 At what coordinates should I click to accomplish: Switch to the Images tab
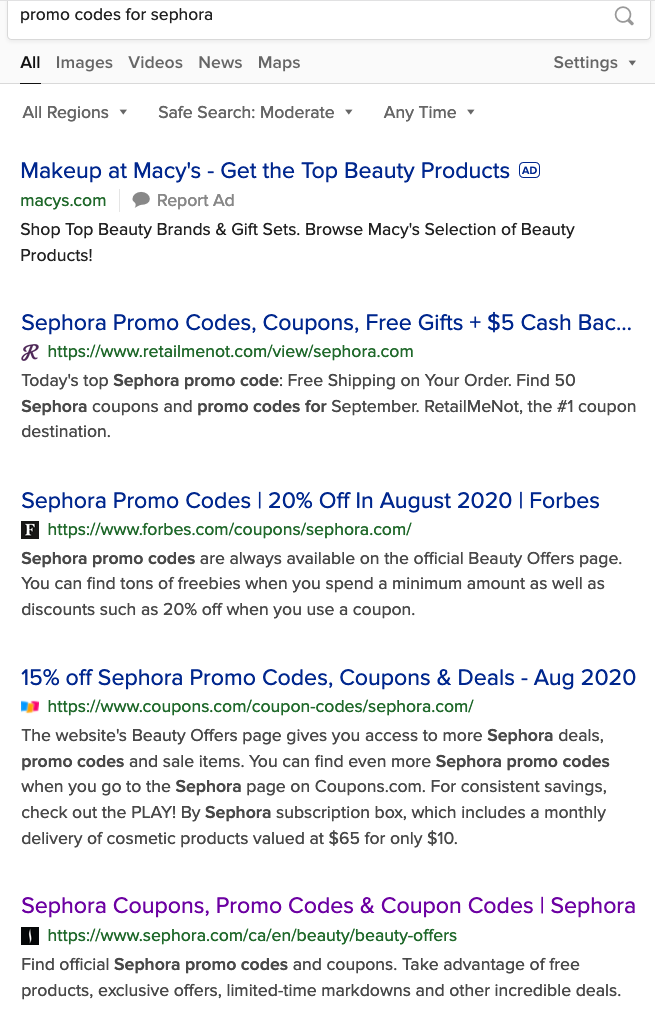click(x=84, y=62)
